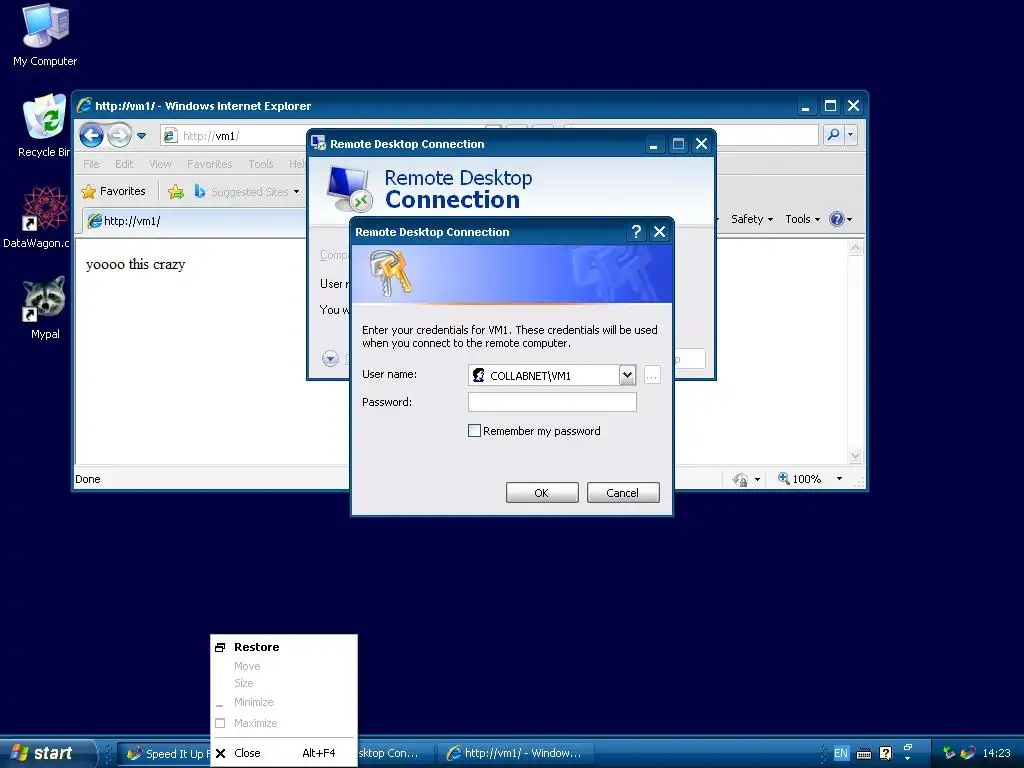Viewport: 1024px width, 768px height.
Task: Open the Safety dropdown in IE command bar
Action: coord(752,219)
